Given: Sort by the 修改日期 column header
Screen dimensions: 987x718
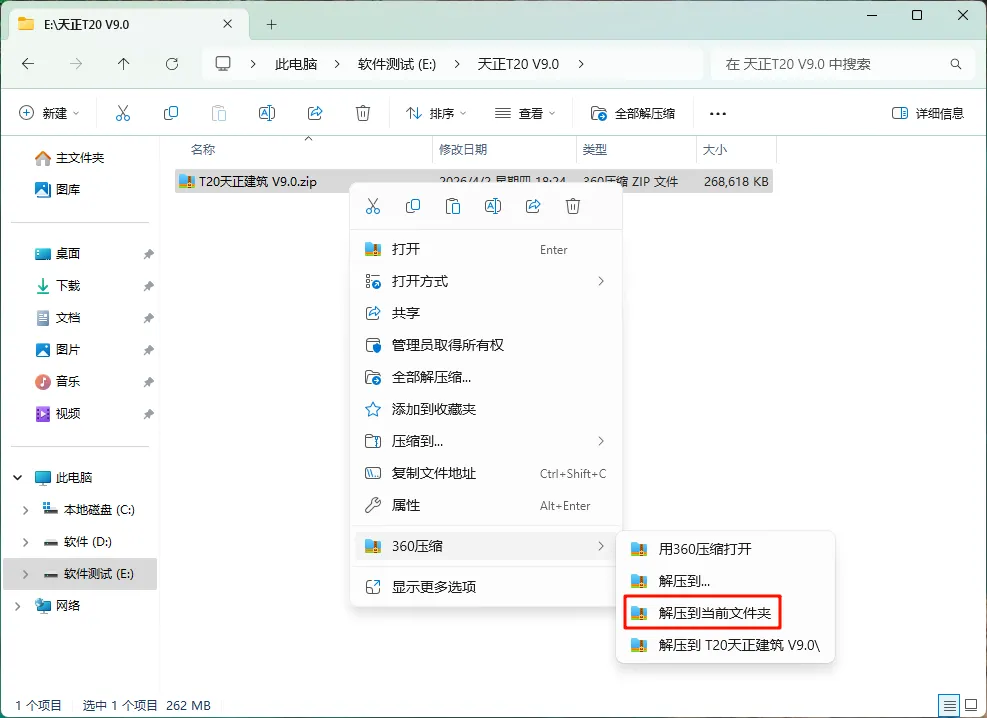Looking at the screenshot, I should click(x=463, y=149).
